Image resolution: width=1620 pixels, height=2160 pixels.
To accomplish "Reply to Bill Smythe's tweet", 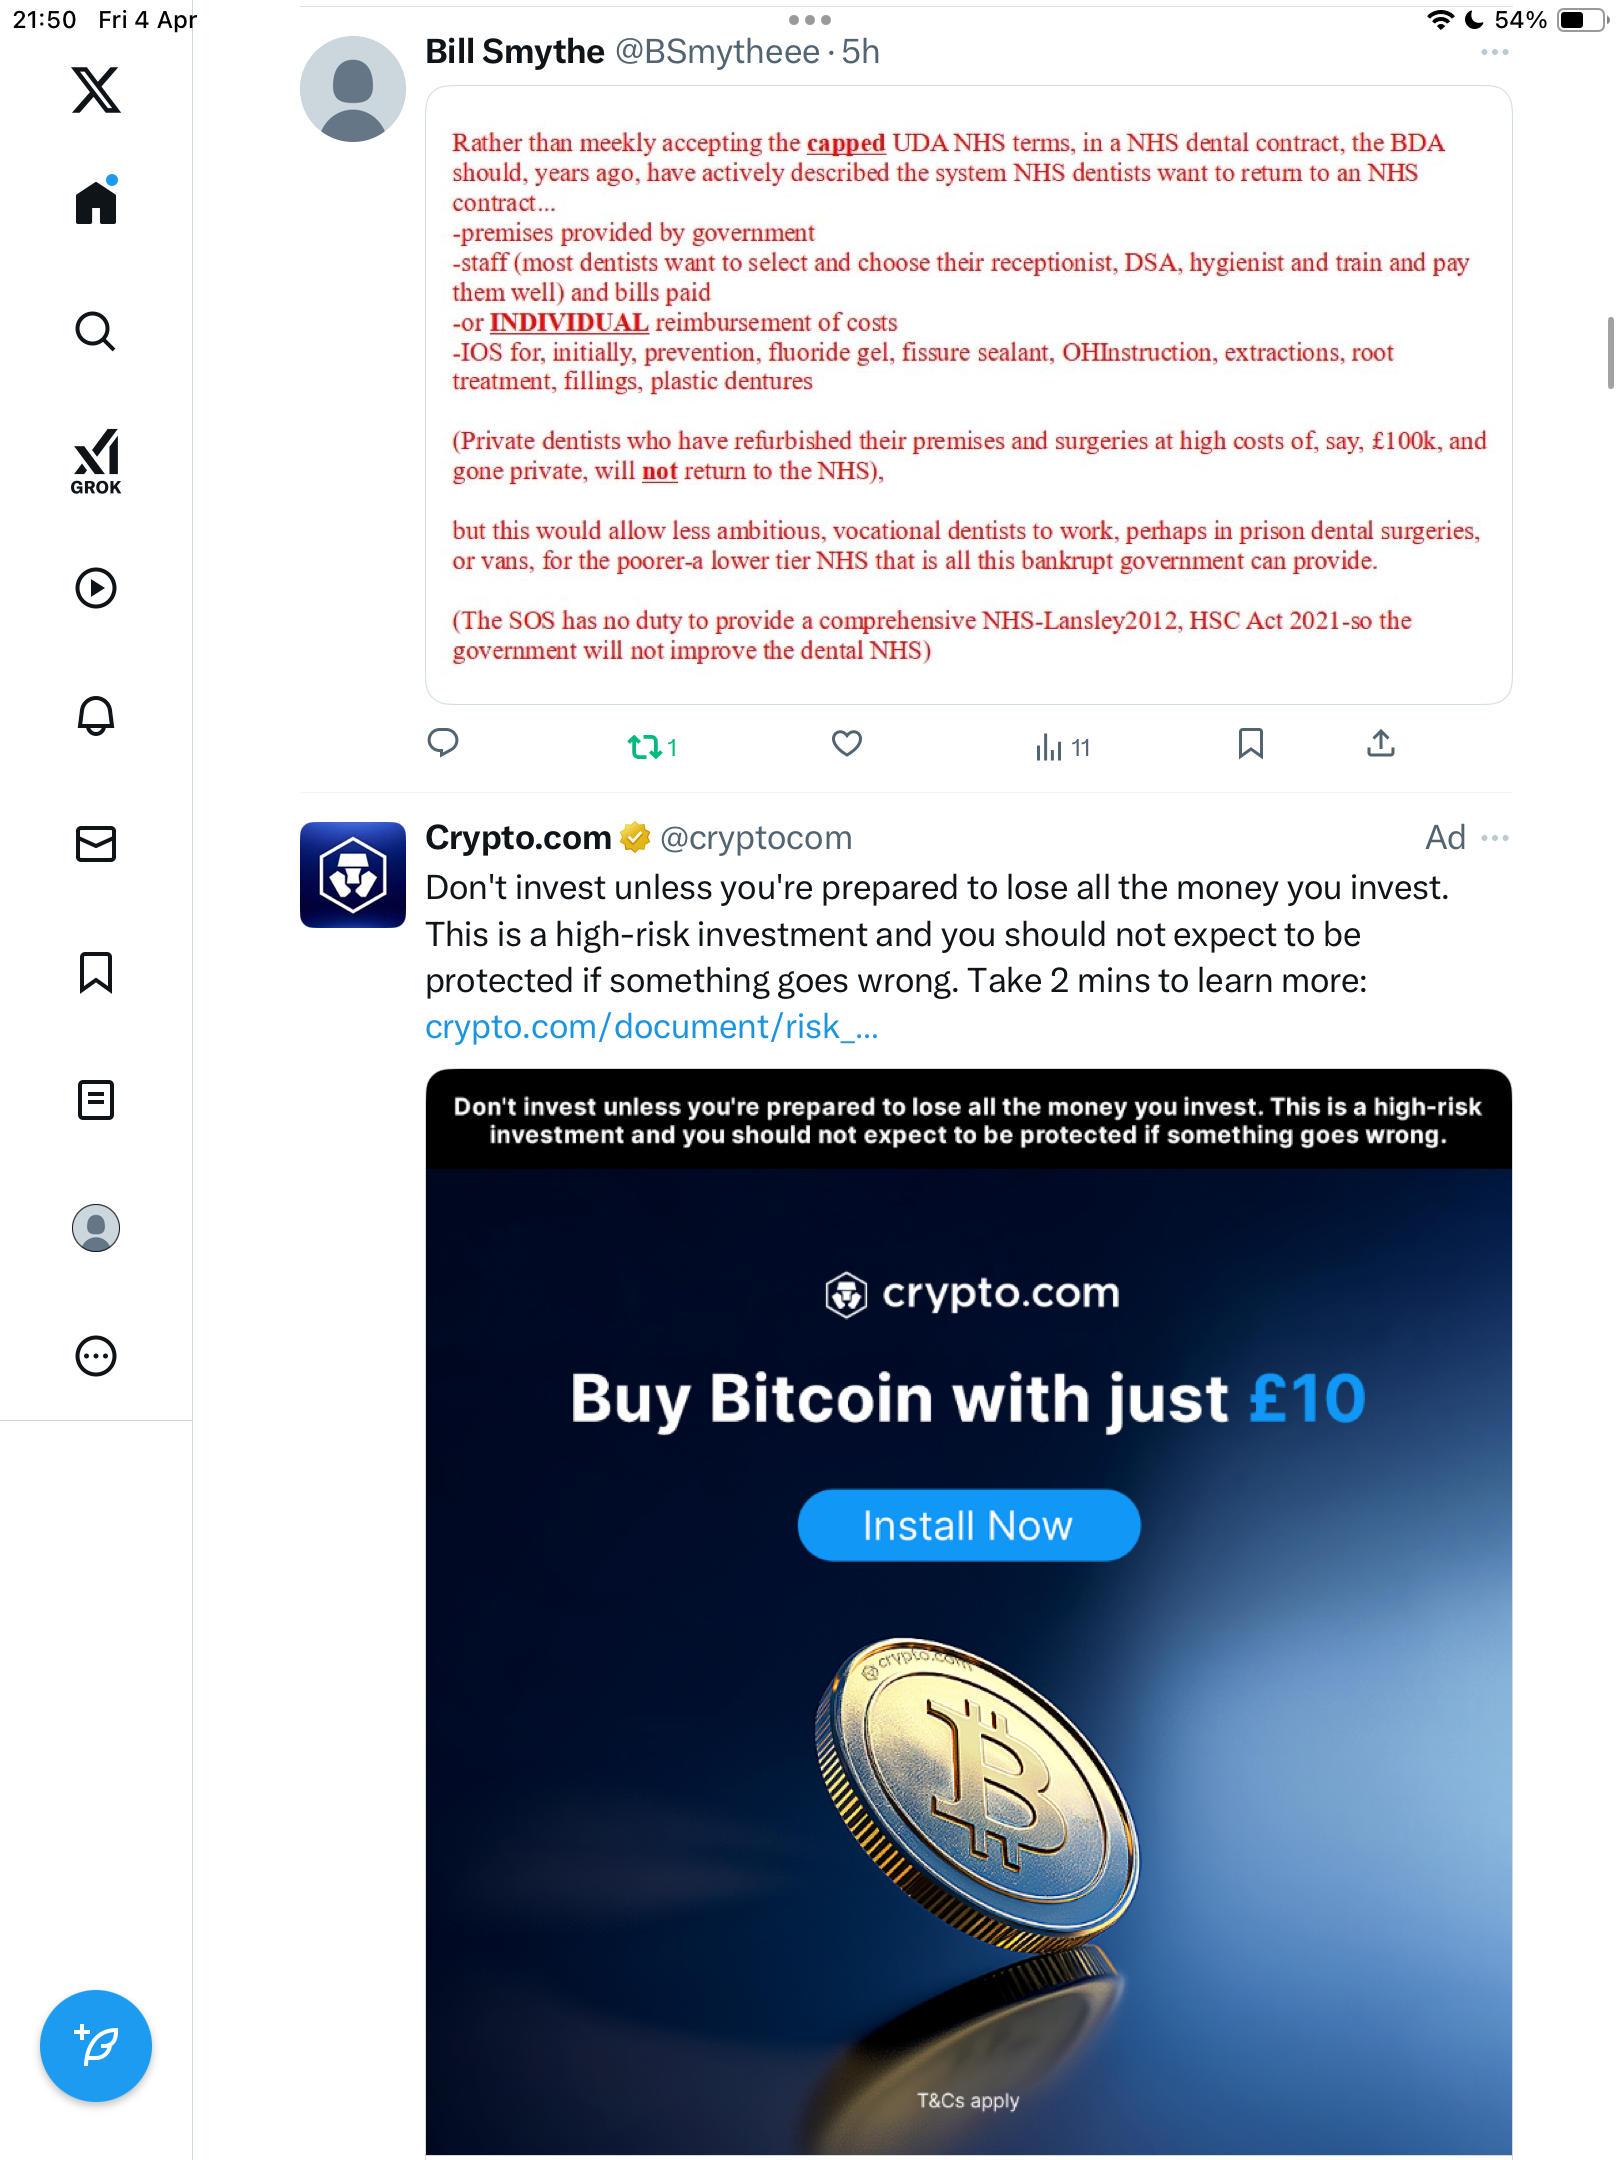I will [443, 743].
